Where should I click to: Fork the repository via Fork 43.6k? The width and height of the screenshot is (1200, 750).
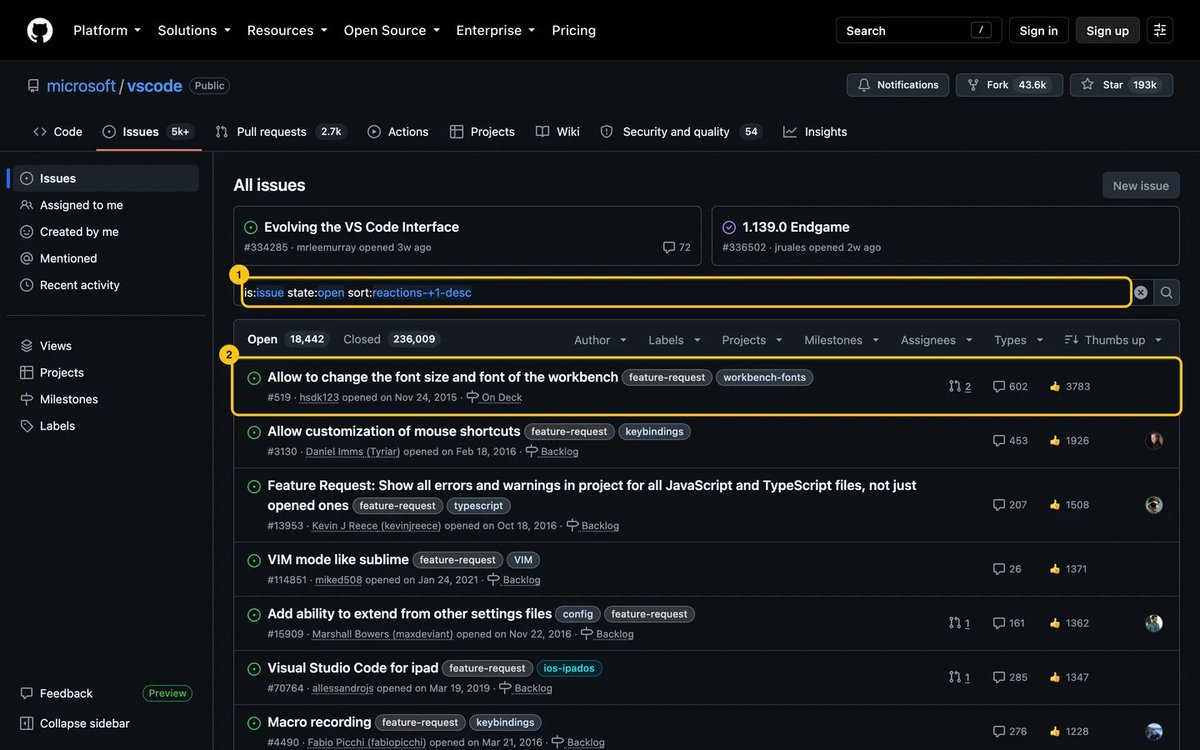click(1009, 85)
